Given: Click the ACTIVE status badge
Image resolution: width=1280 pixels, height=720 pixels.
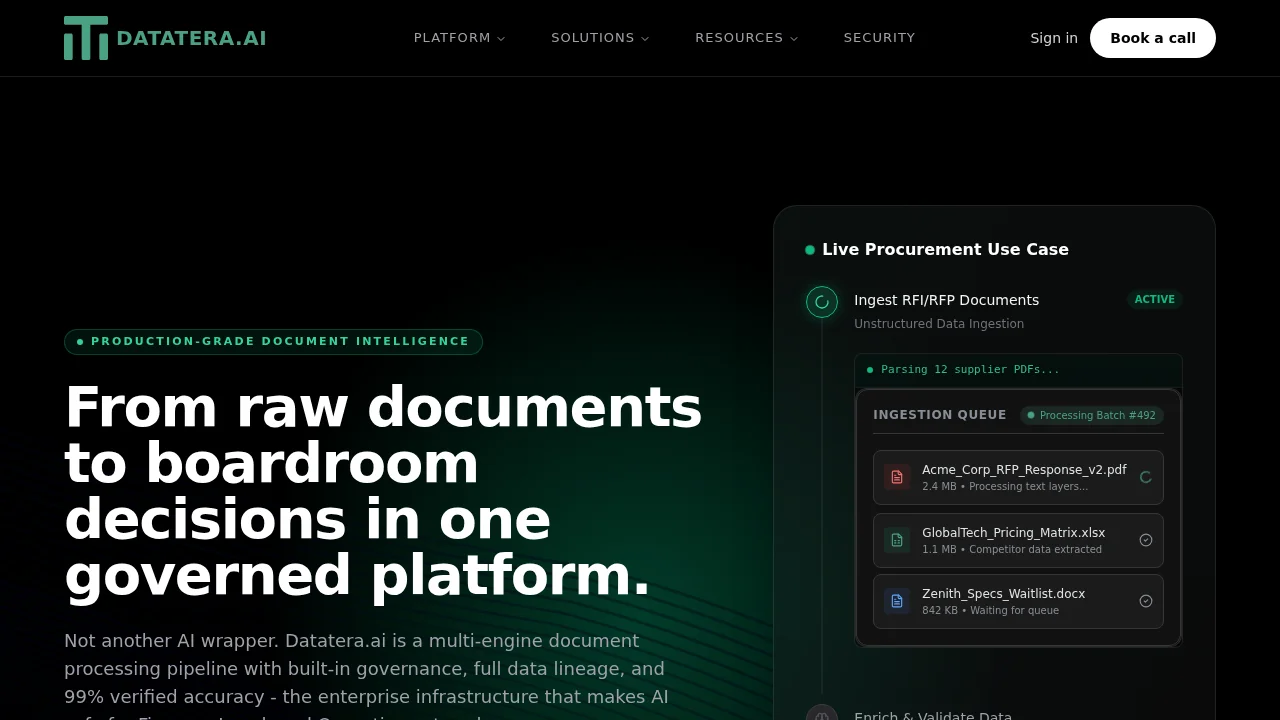Looking at the screenshot, I should tap(1154, 299).
